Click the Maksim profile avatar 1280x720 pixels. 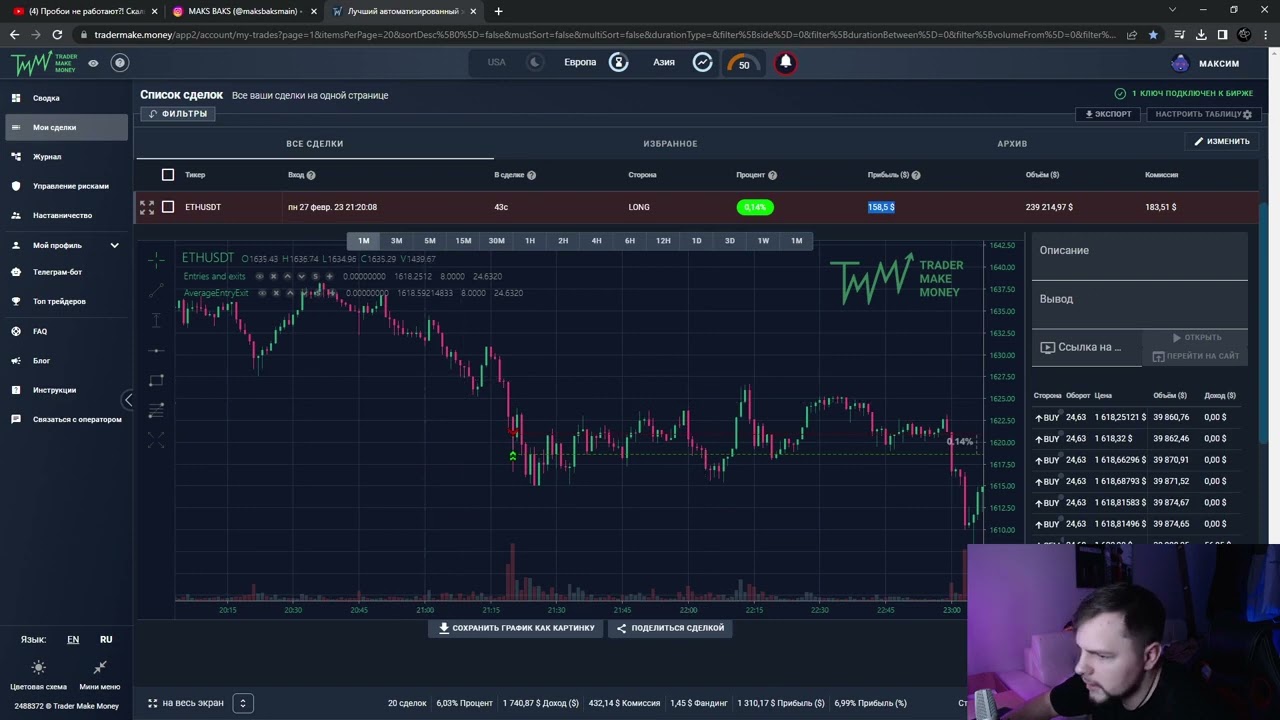pos(1180,63)
